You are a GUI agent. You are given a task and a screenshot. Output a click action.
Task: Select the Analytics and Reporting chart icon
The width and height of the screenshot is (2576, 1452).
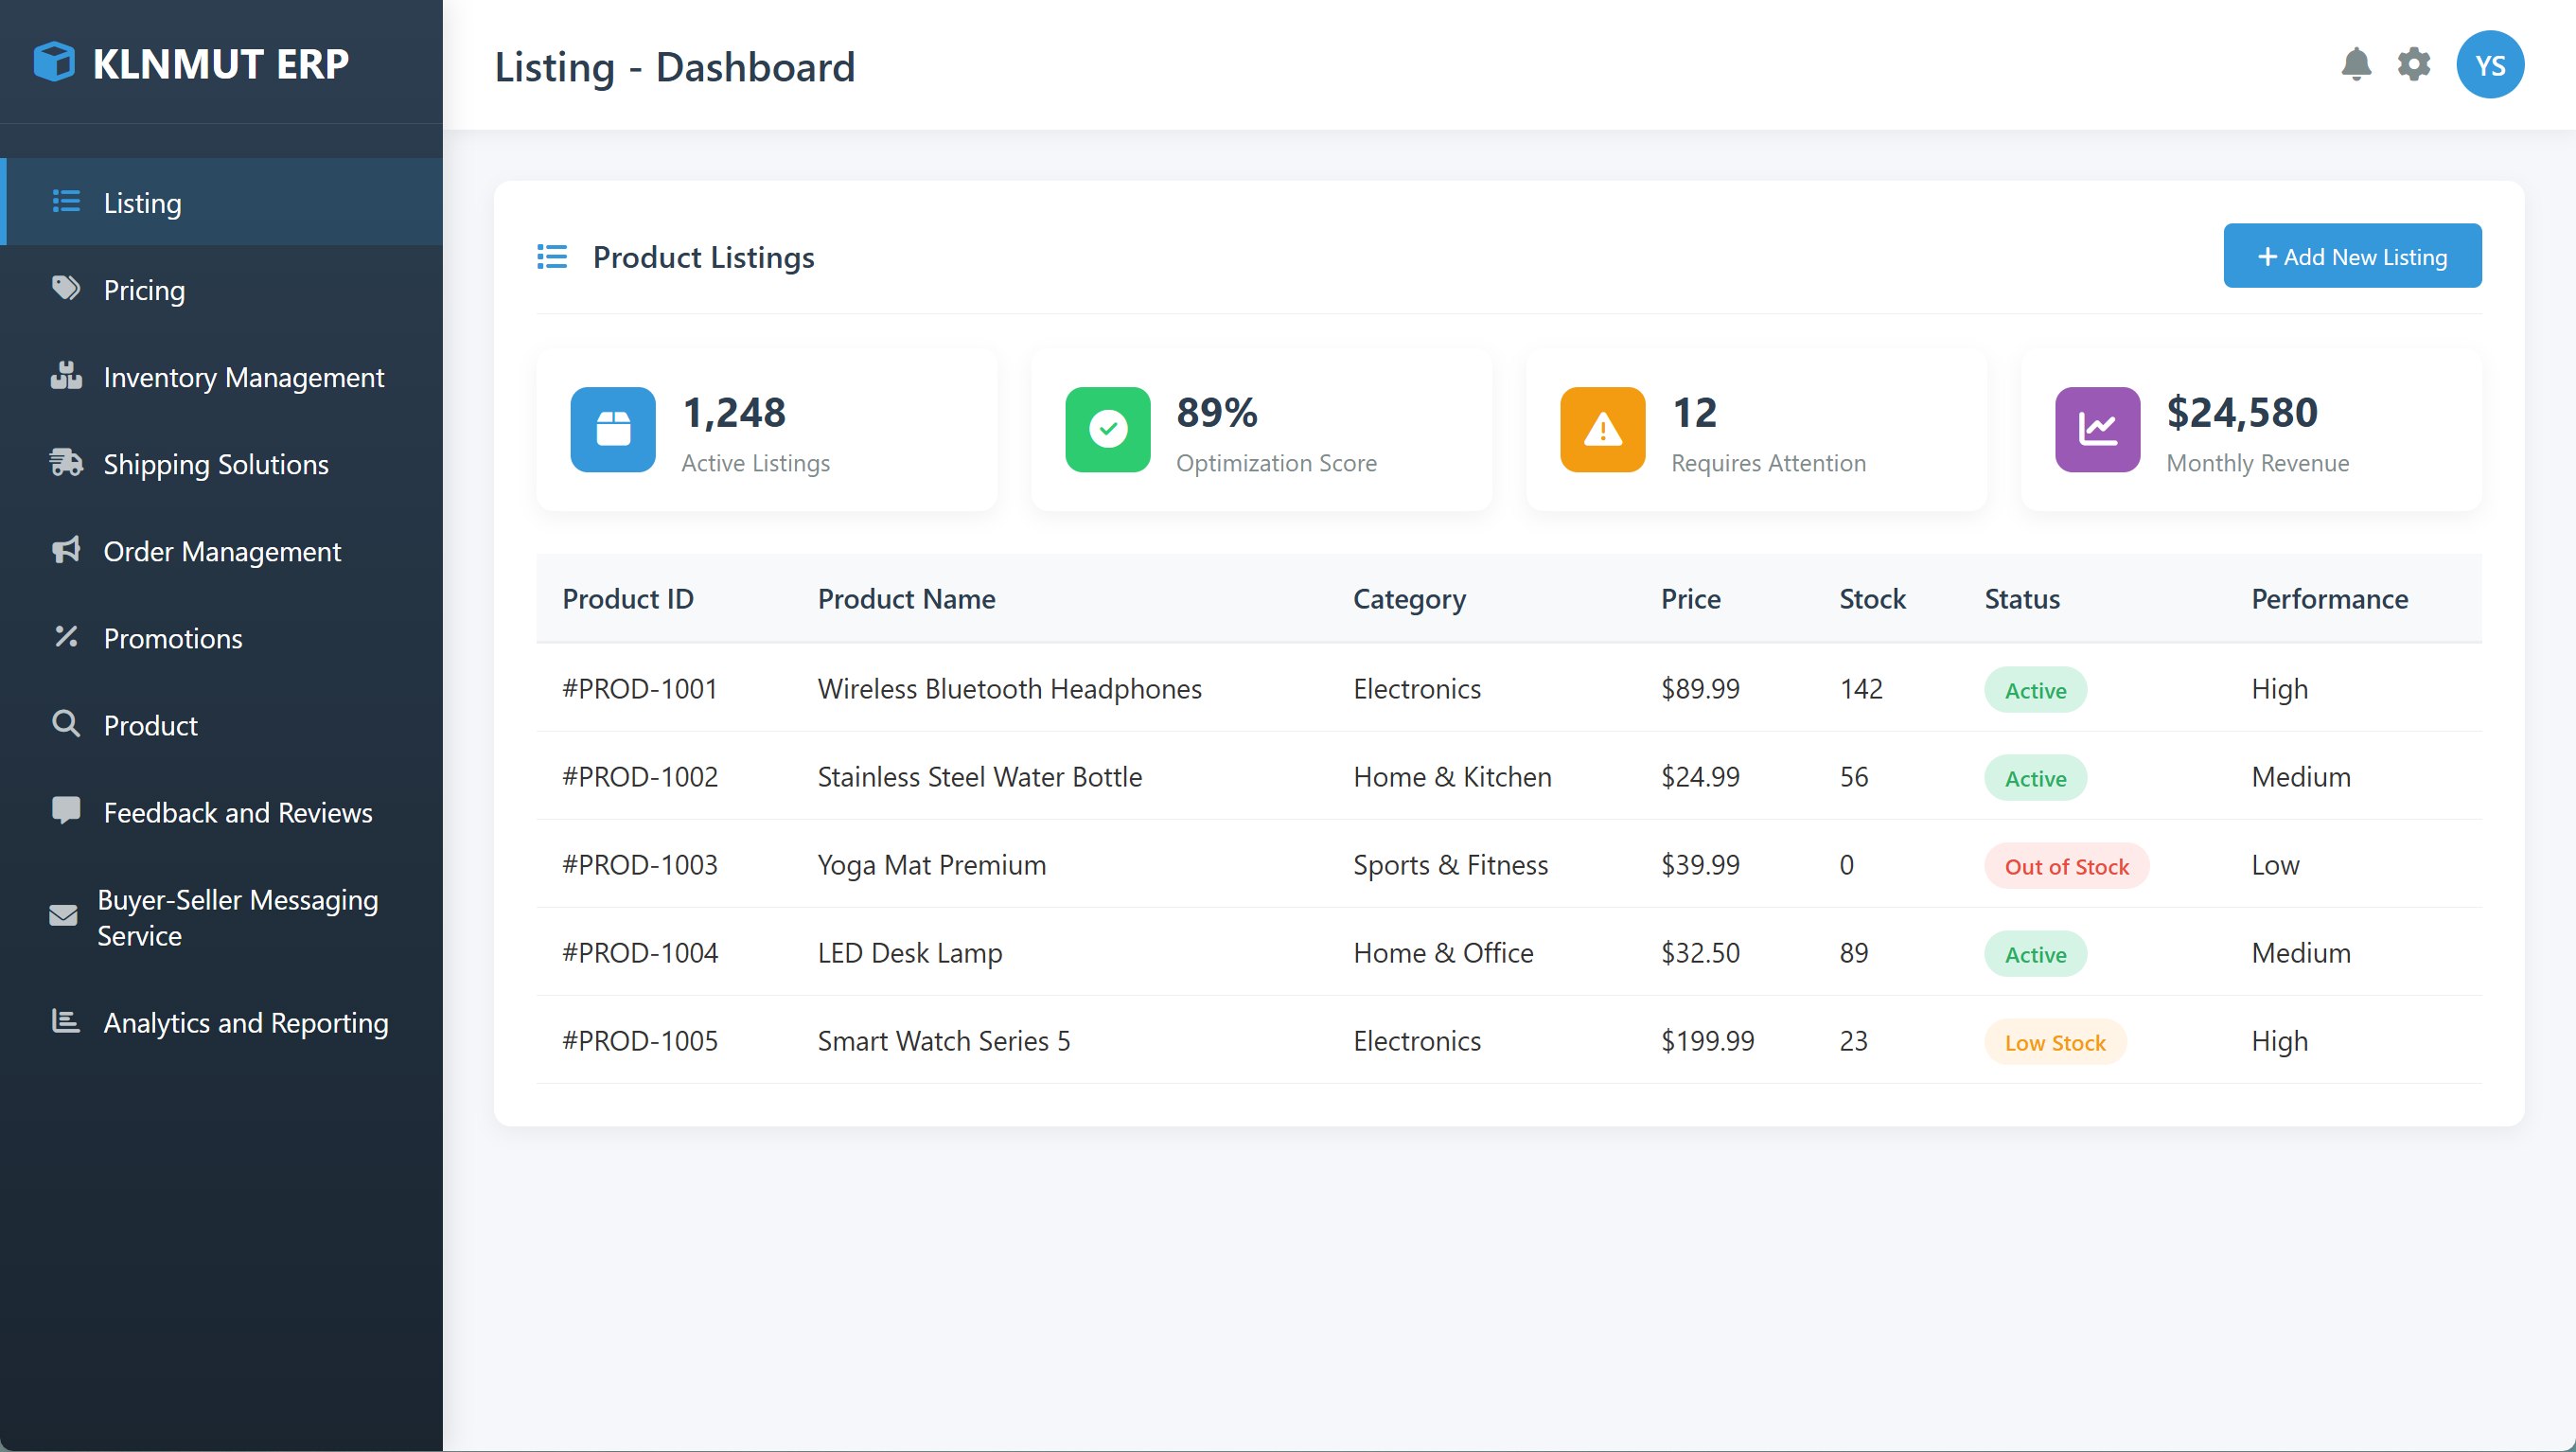click(x=65, y=1022)
